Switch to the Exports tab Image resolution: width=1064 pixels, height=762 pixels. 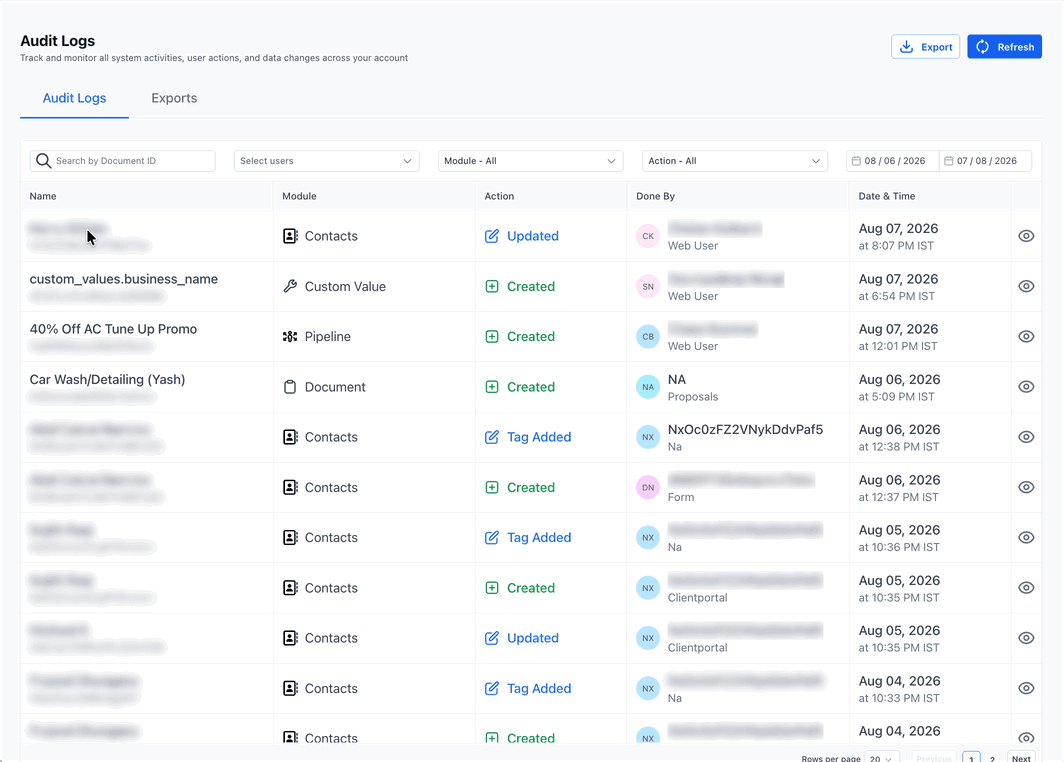click(174, 98)
